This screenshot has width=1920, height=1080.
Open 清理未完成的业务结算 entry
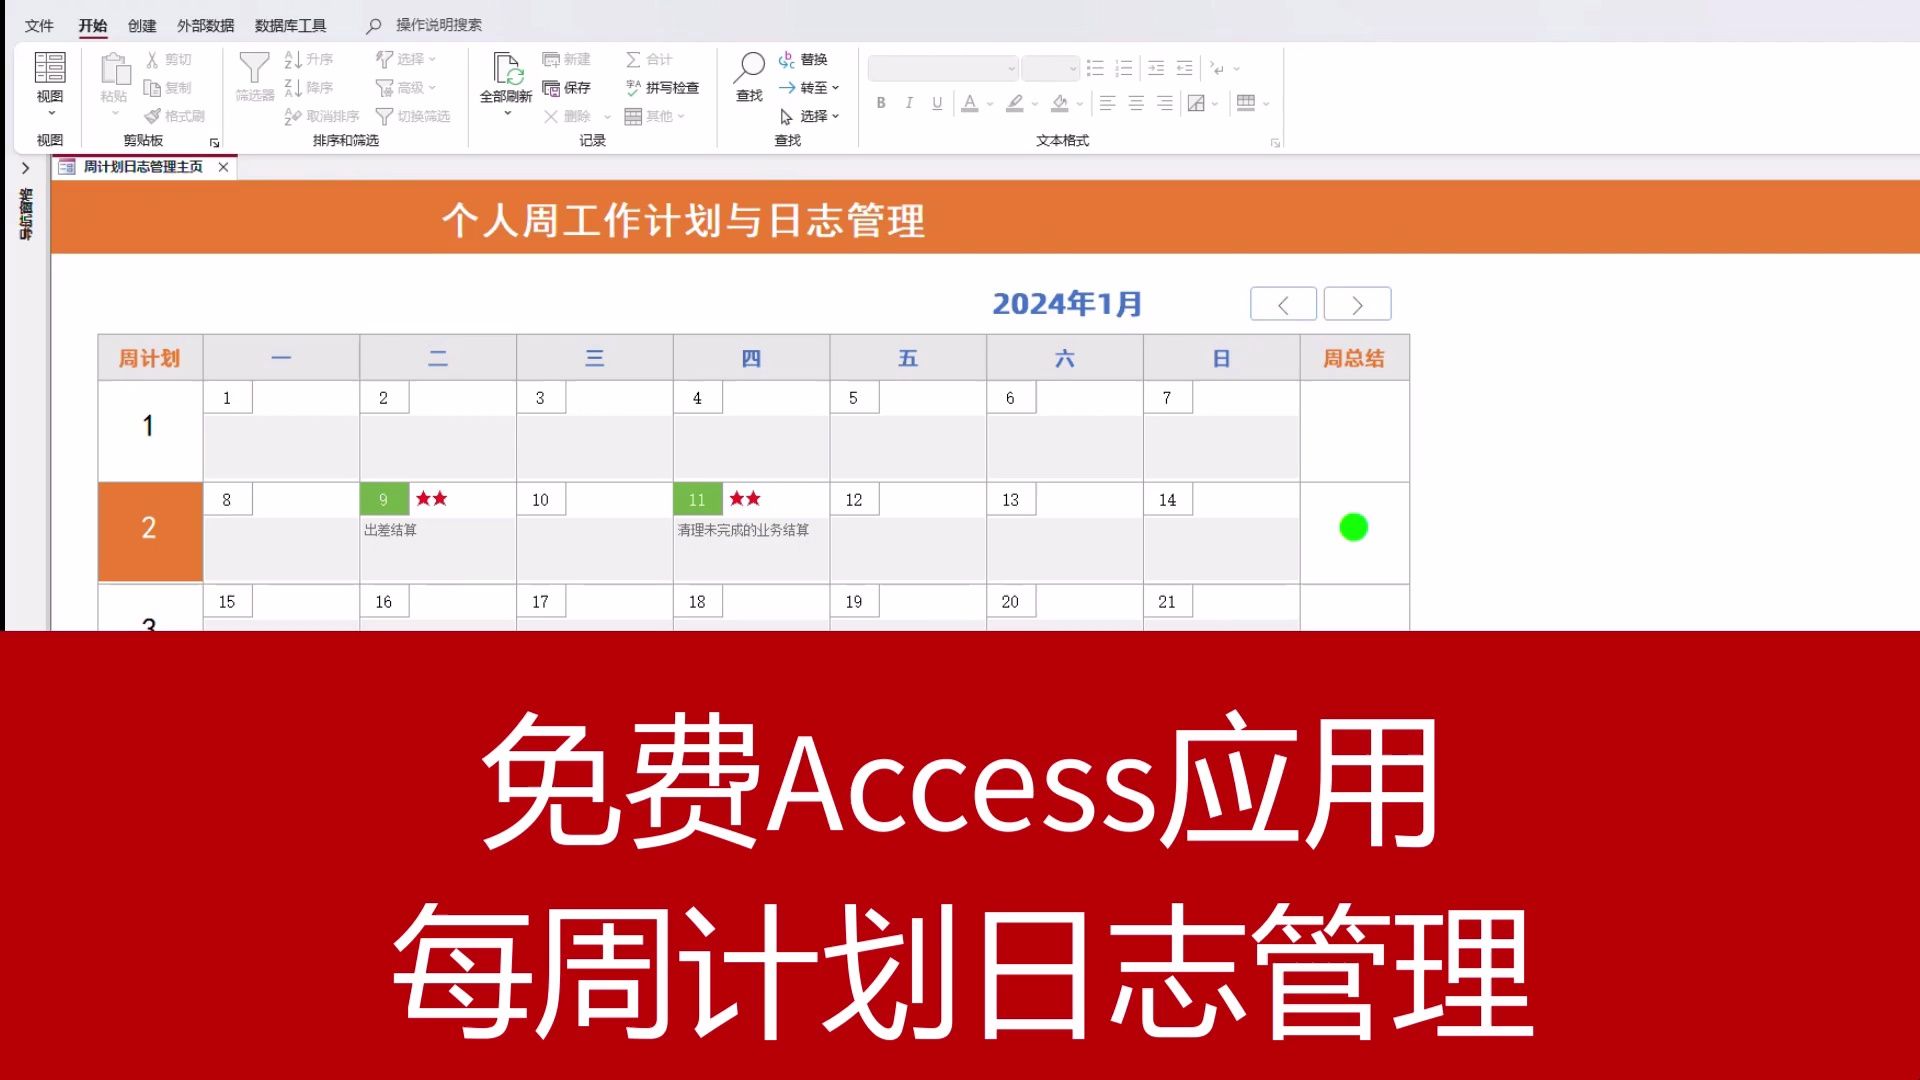click(x=743, y=530)
